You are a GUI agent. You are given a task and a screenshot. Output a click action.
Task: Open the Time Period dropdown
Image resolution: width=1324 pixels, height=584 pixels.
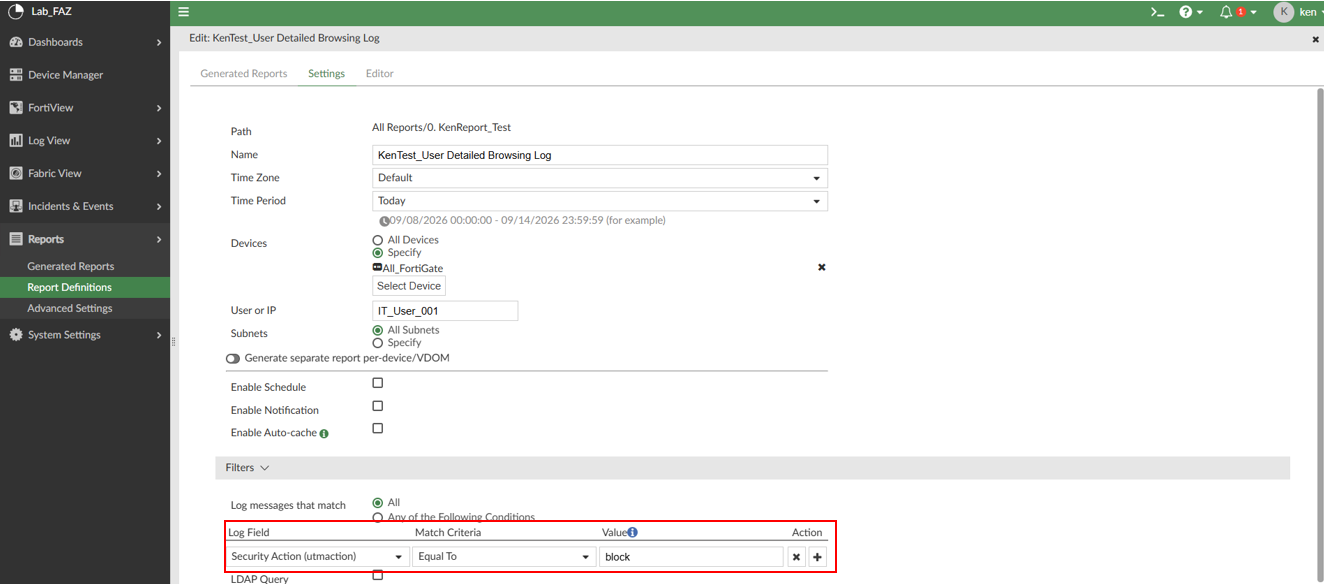(x=599, y=201)
